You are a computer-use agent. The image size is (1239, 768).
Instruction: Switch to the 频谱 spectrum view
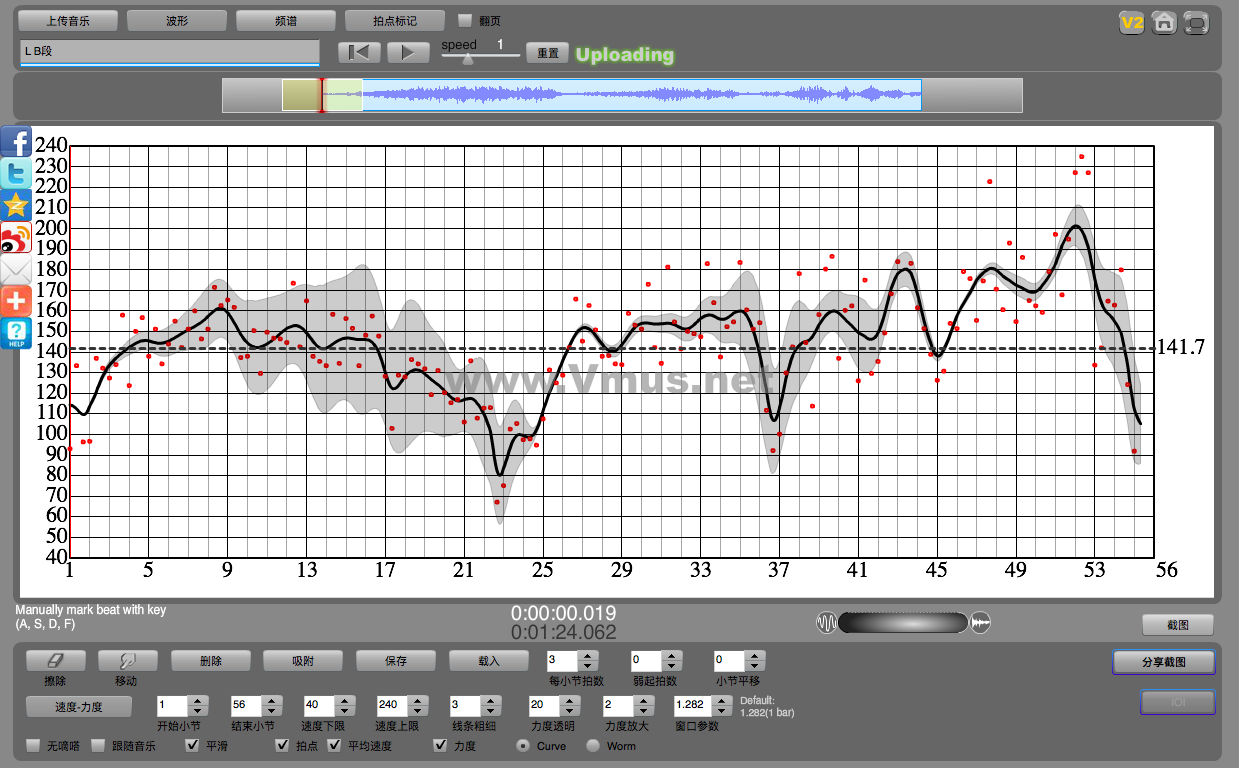285,21
